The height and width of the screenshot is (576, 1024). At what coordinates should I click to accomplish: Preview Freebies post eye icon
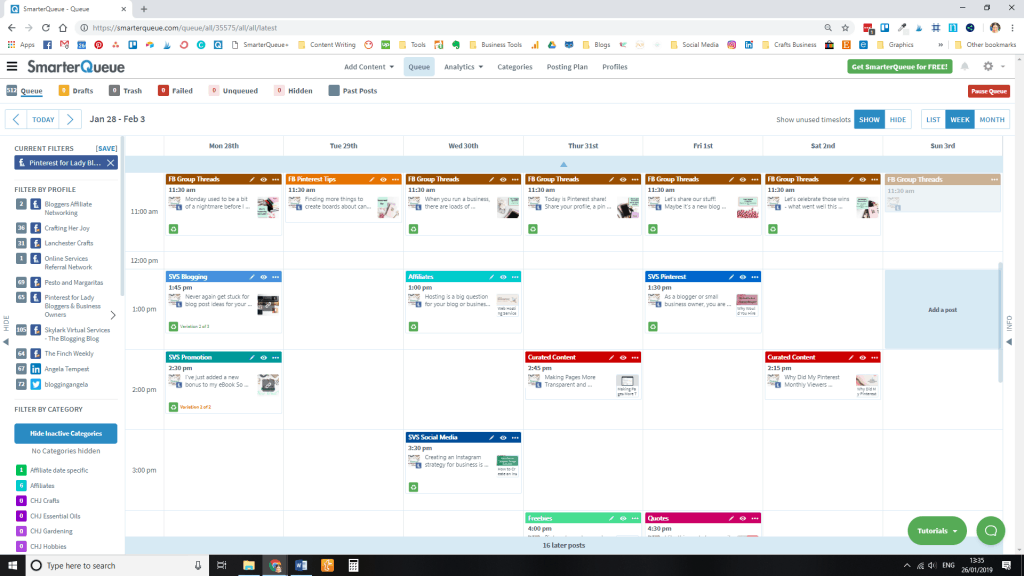623,519
